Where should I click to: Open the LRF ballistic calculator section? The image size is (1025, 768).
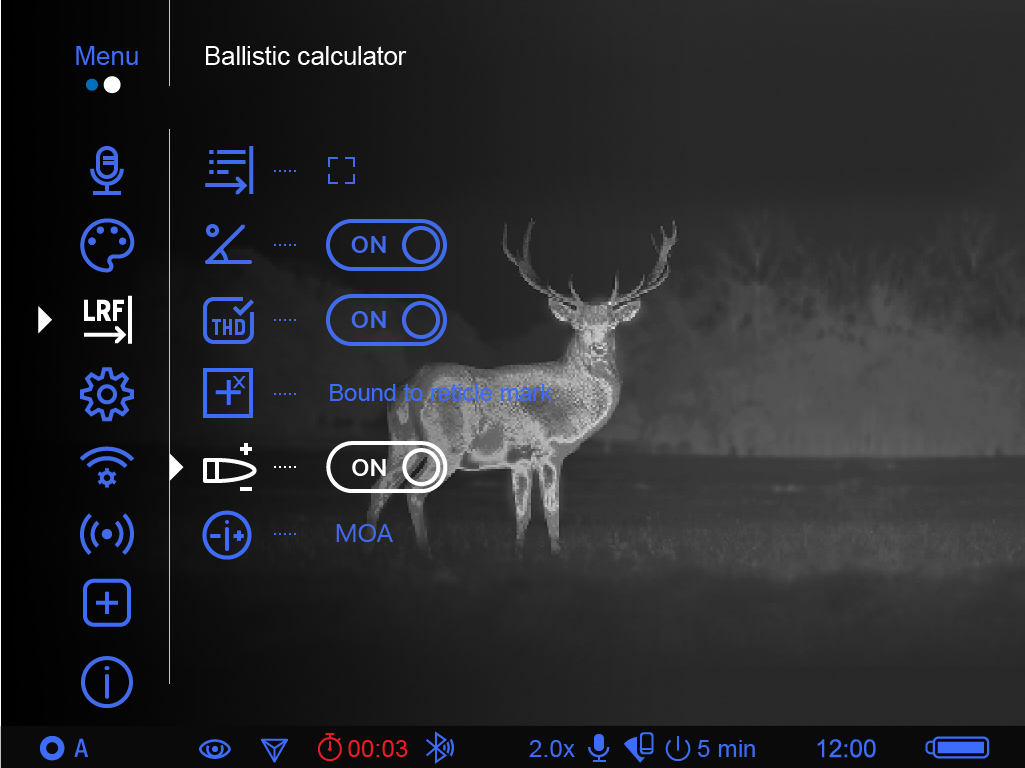(107, 320)
